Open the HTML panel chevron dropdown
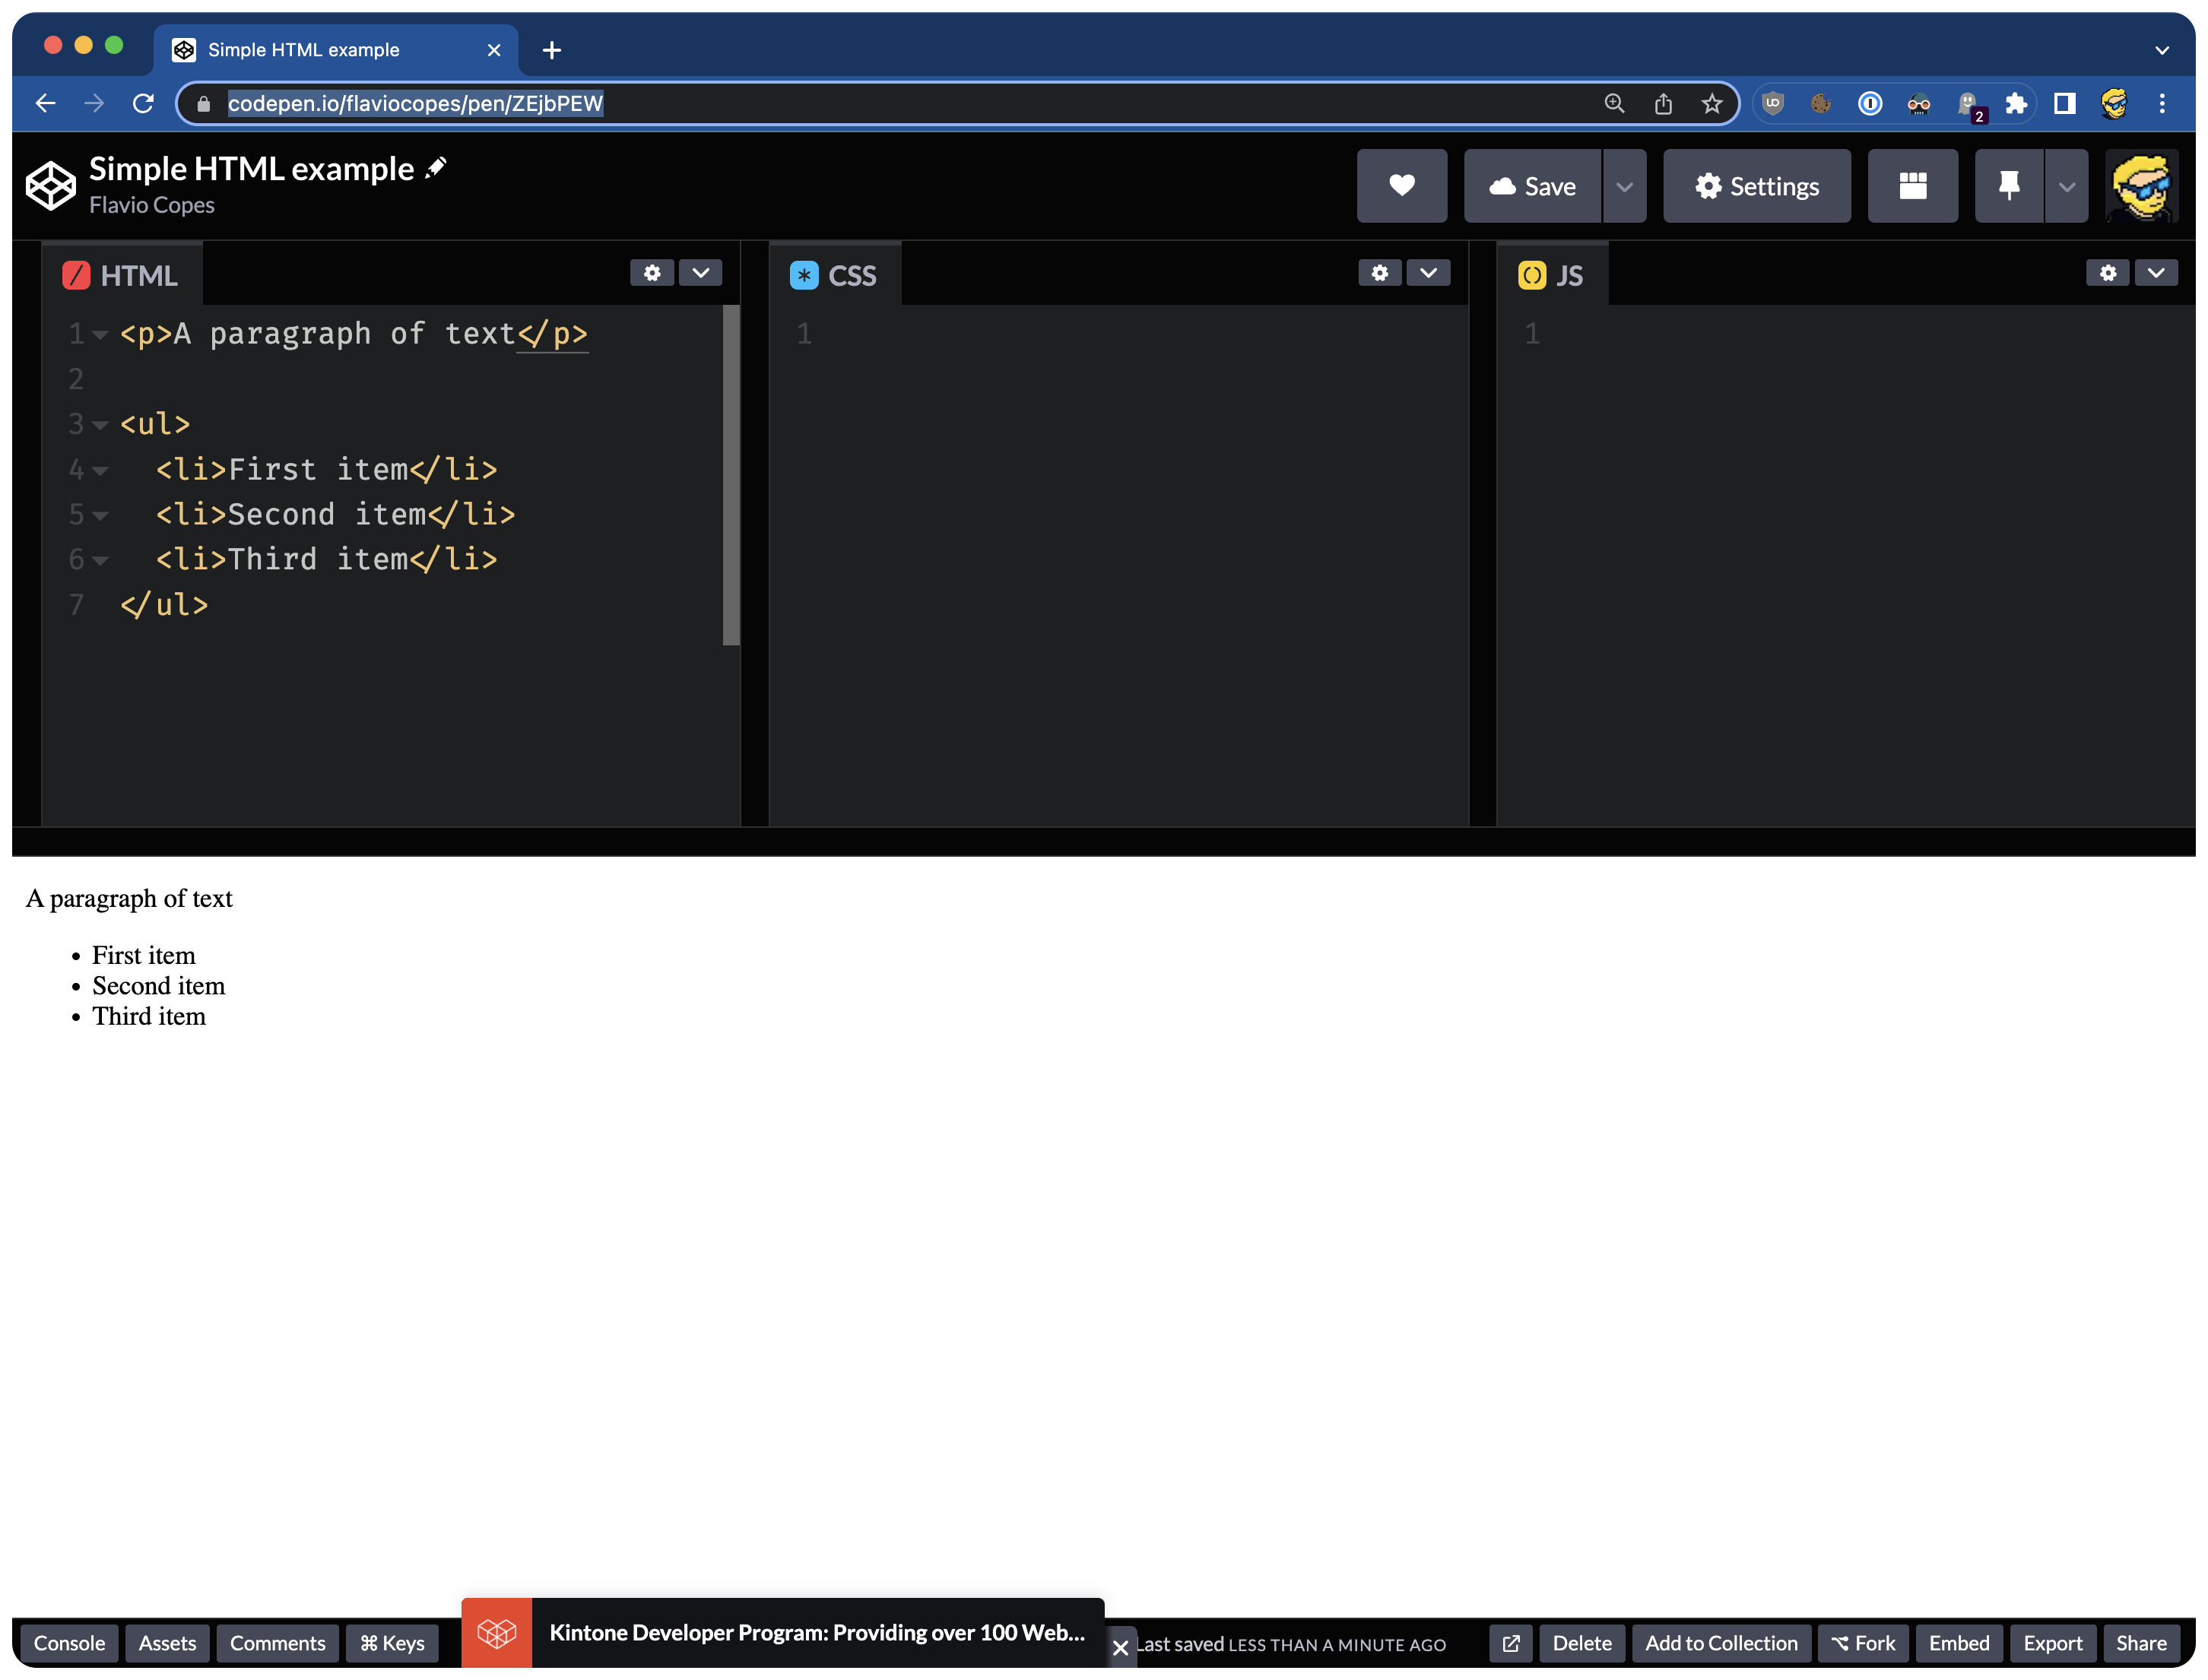 tap(700, 273)
